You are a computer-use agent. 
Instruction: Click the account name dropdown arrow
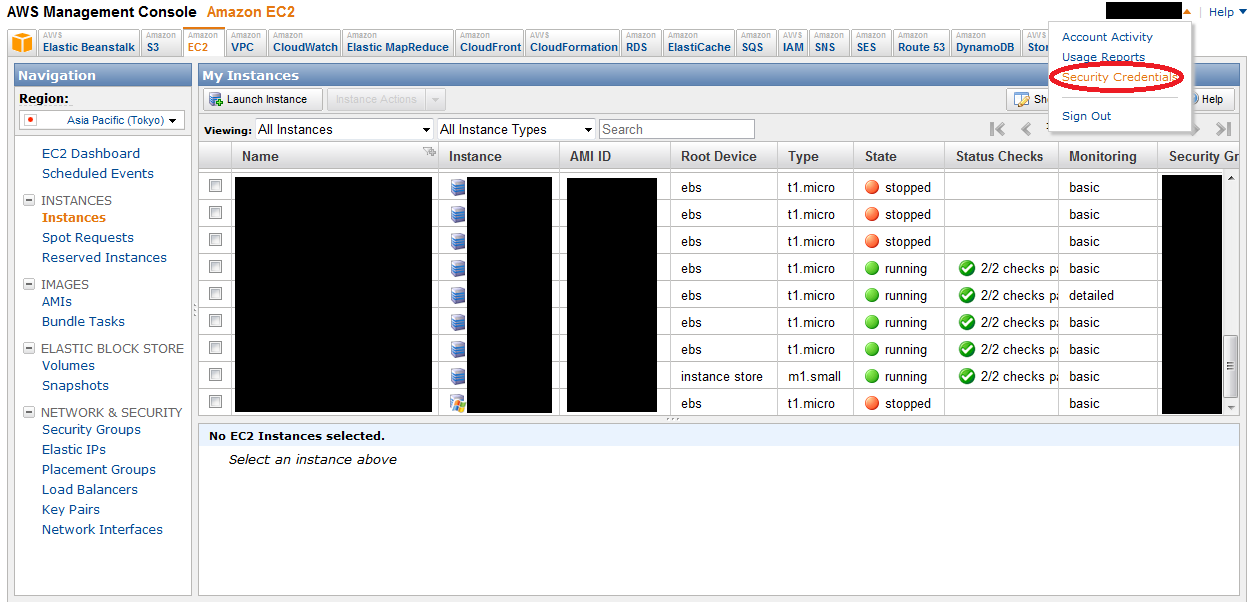1186,12
